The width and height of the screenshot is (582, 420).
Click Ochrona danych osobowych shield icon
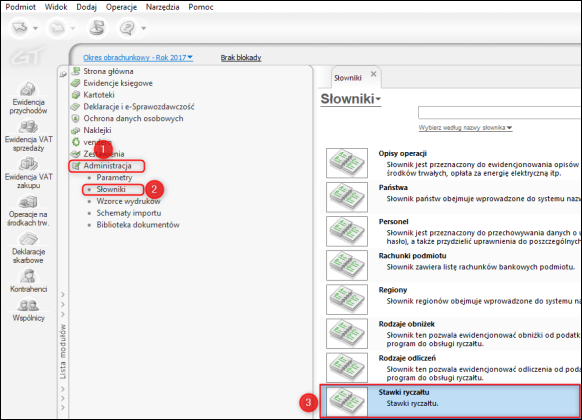click(x=76, y=118)
